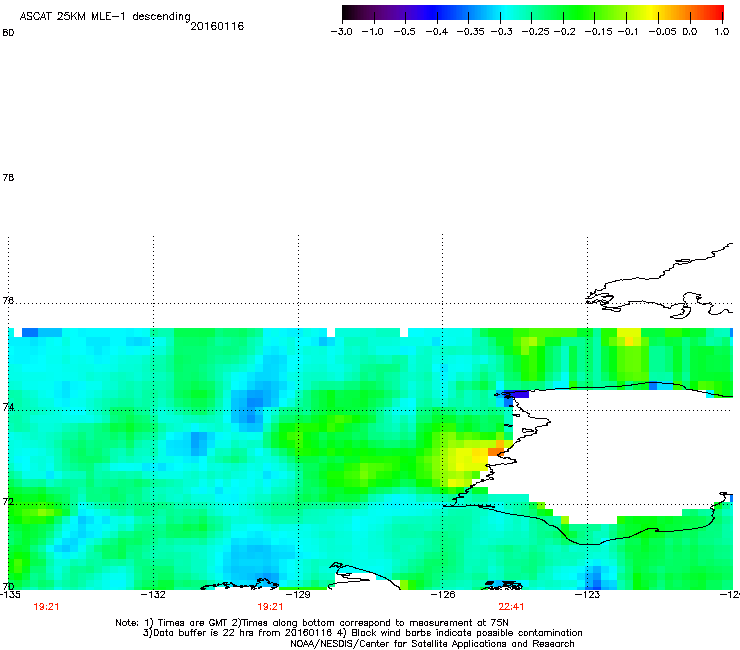Click the -135 longitude label
This screenshot has width=740, height=650.
coord(10,595)
